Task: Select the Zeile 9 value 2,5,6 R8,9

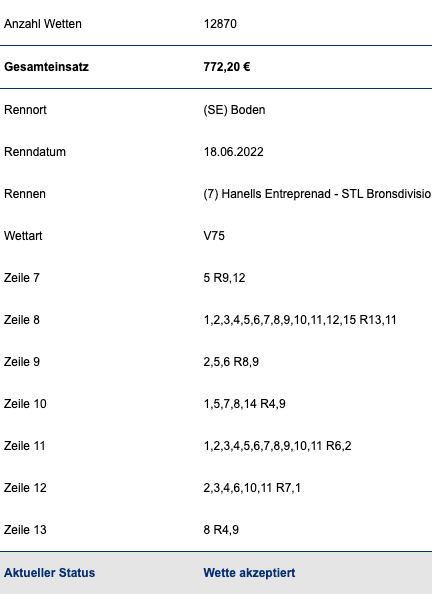Action: click(231, 362)
